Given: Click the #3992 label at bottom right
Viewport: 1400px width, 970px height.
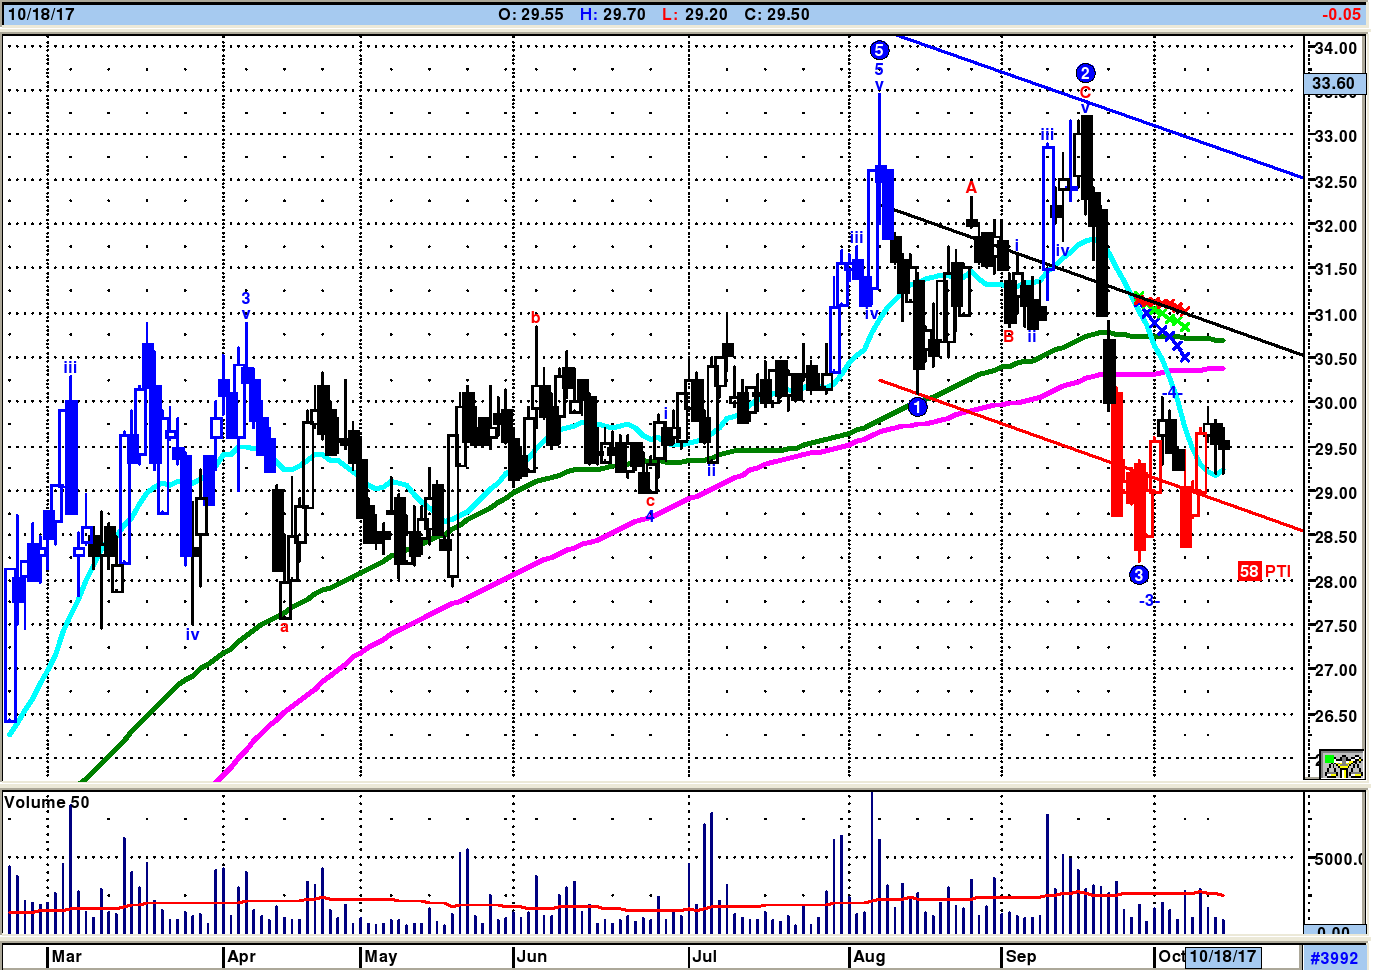Looking at the screenshot, I should point(1334,957).
